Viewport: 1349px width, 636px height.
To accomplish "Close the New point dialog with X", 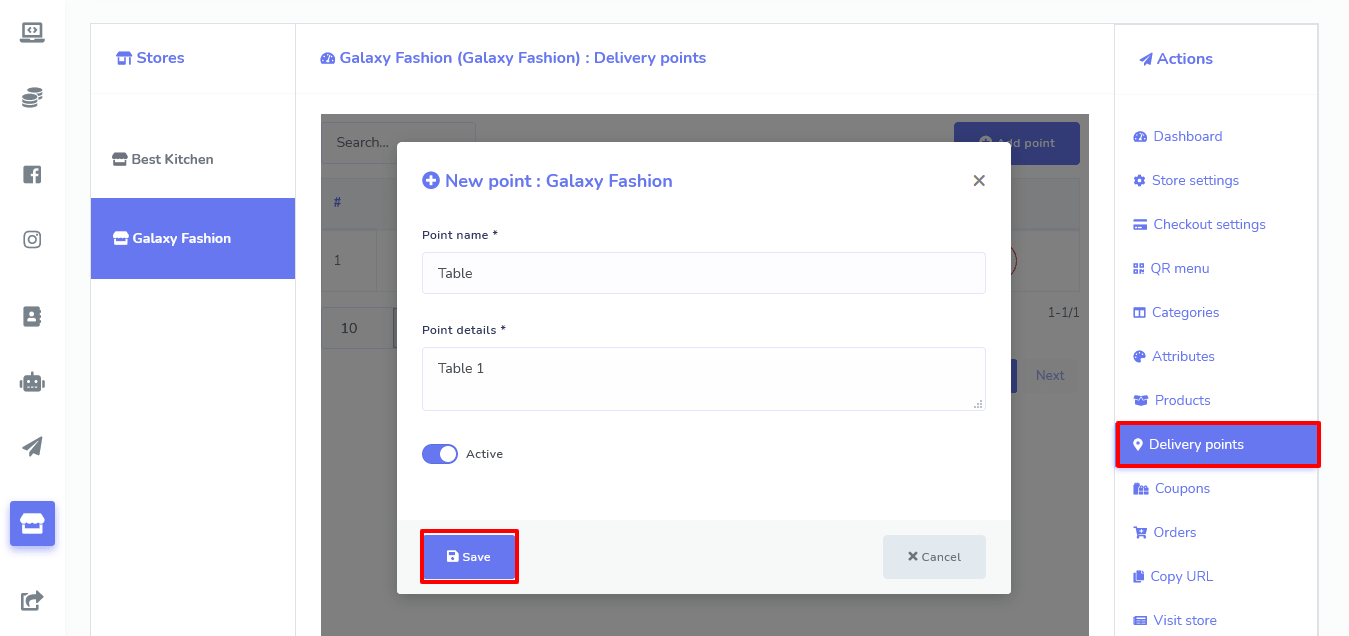I will 979,181.
